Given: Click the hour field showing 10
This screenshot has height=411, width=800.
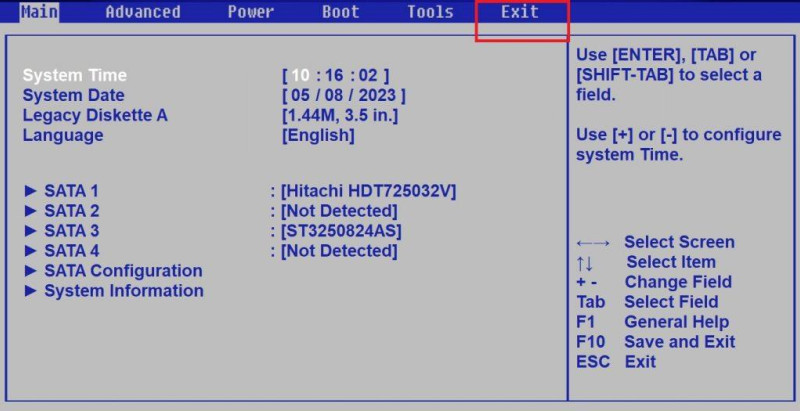Looking at the screenshot, I should [x=301, y=75].
